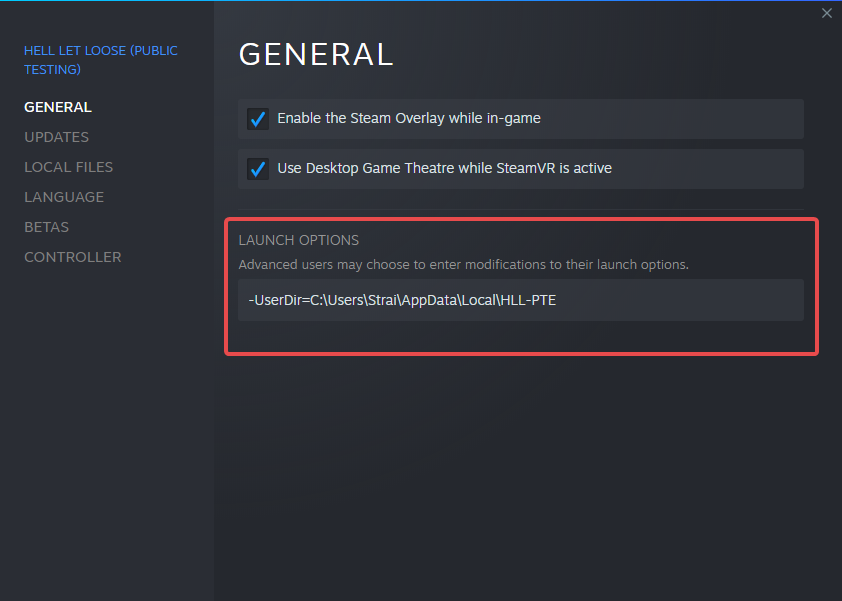
Task: Uncheck the Desktop Game Theatre checkbox
Action: tap(258, 169)
